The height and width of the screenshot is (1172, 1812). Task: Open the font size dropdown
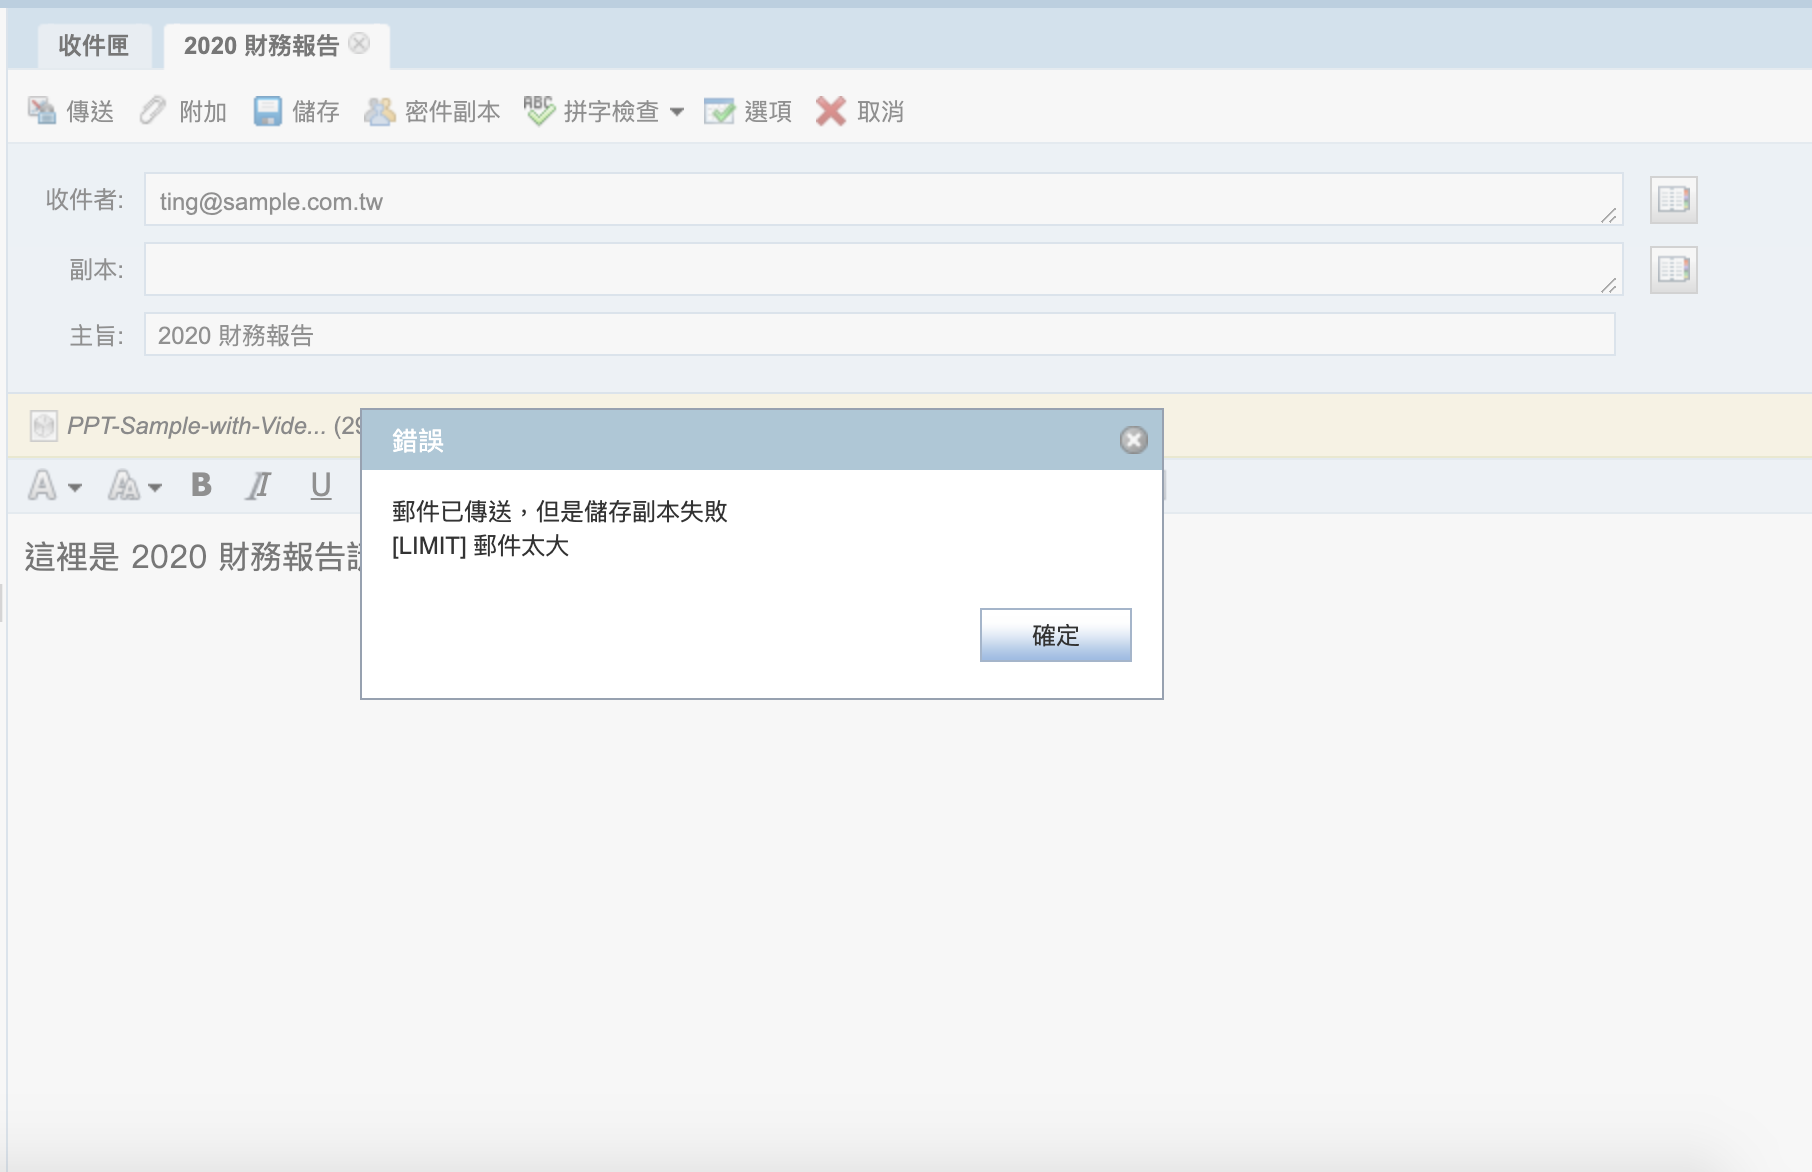[x=135, y=487]
